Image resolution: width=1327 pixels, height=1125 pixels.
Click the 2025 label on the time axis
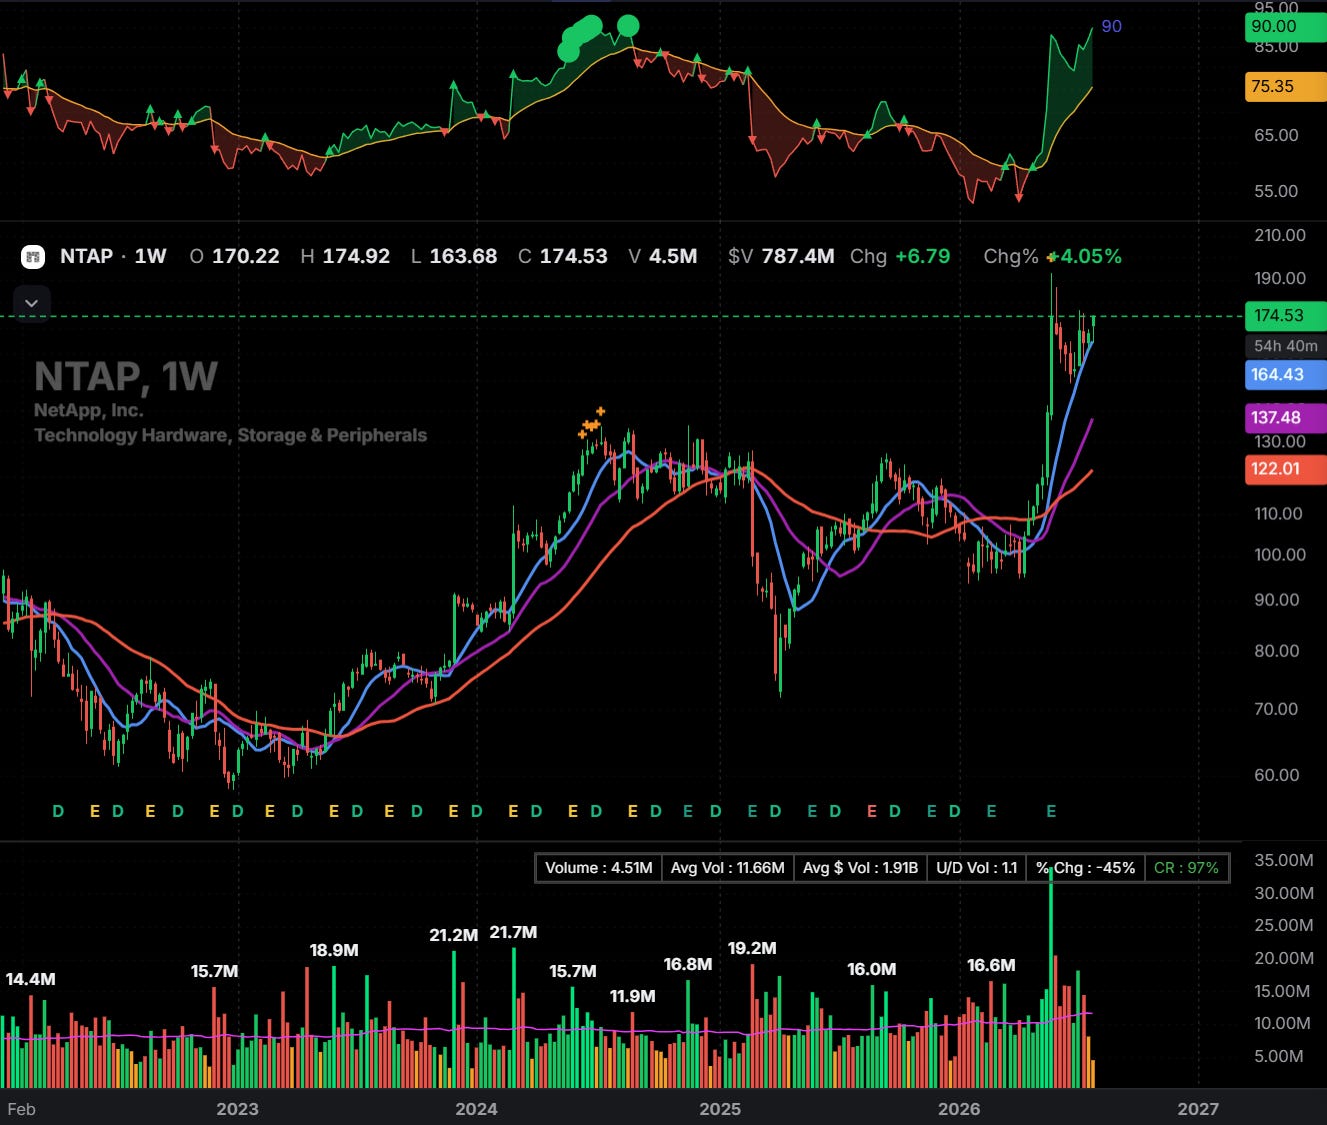click(720, 1109)
